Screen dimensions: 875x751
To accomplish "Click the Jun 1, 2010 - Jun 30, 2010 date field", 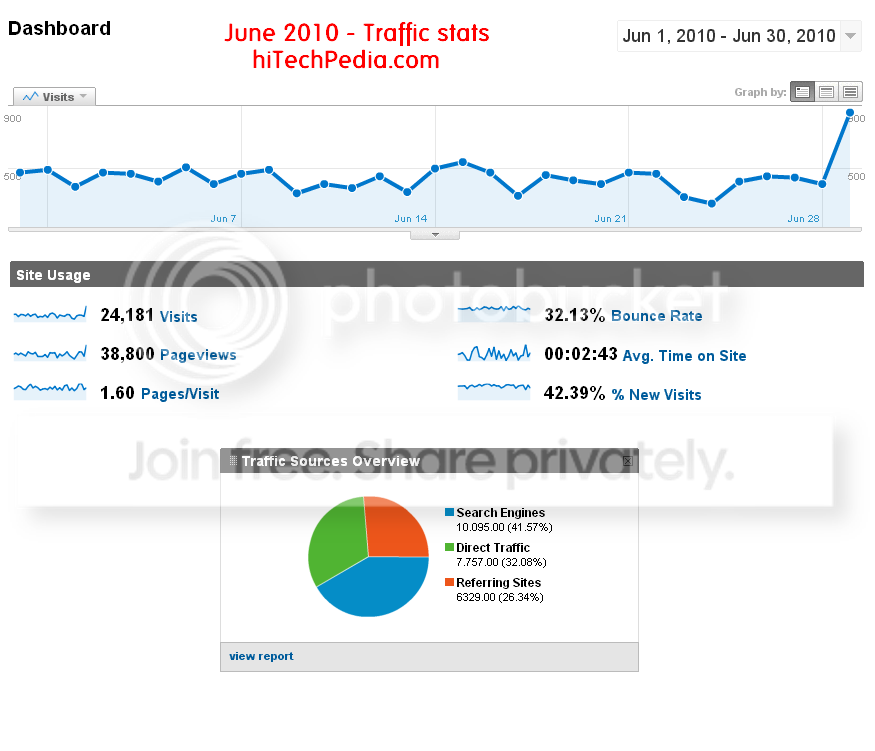I will [x=729, y=36].
